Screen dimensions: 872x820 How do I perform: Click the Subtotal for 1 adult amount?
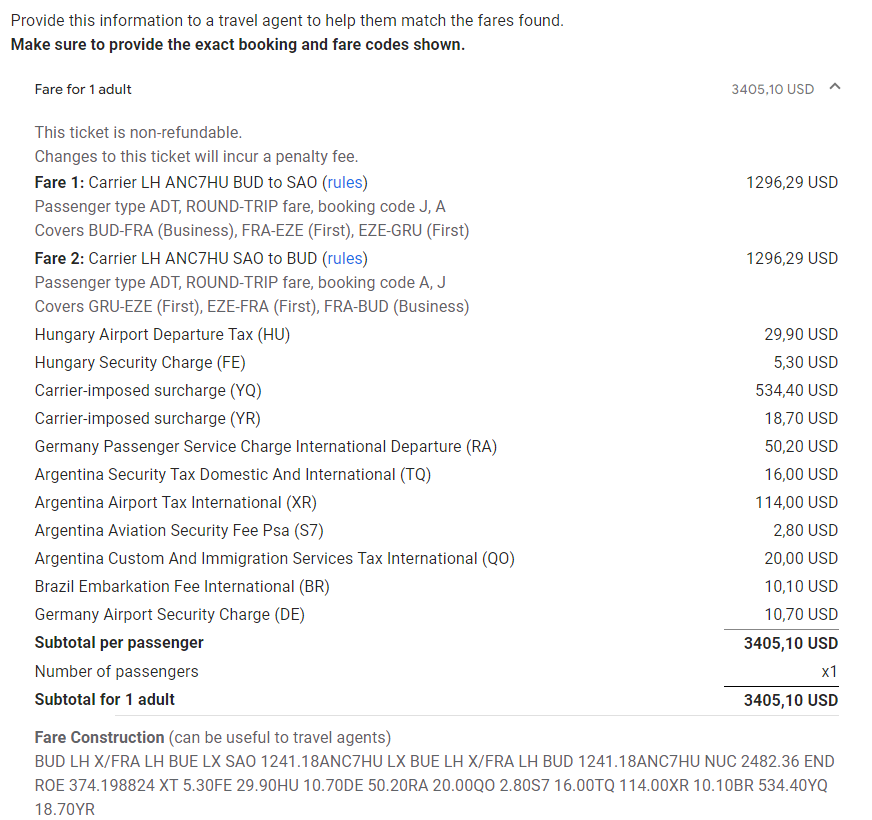[791, 700]
